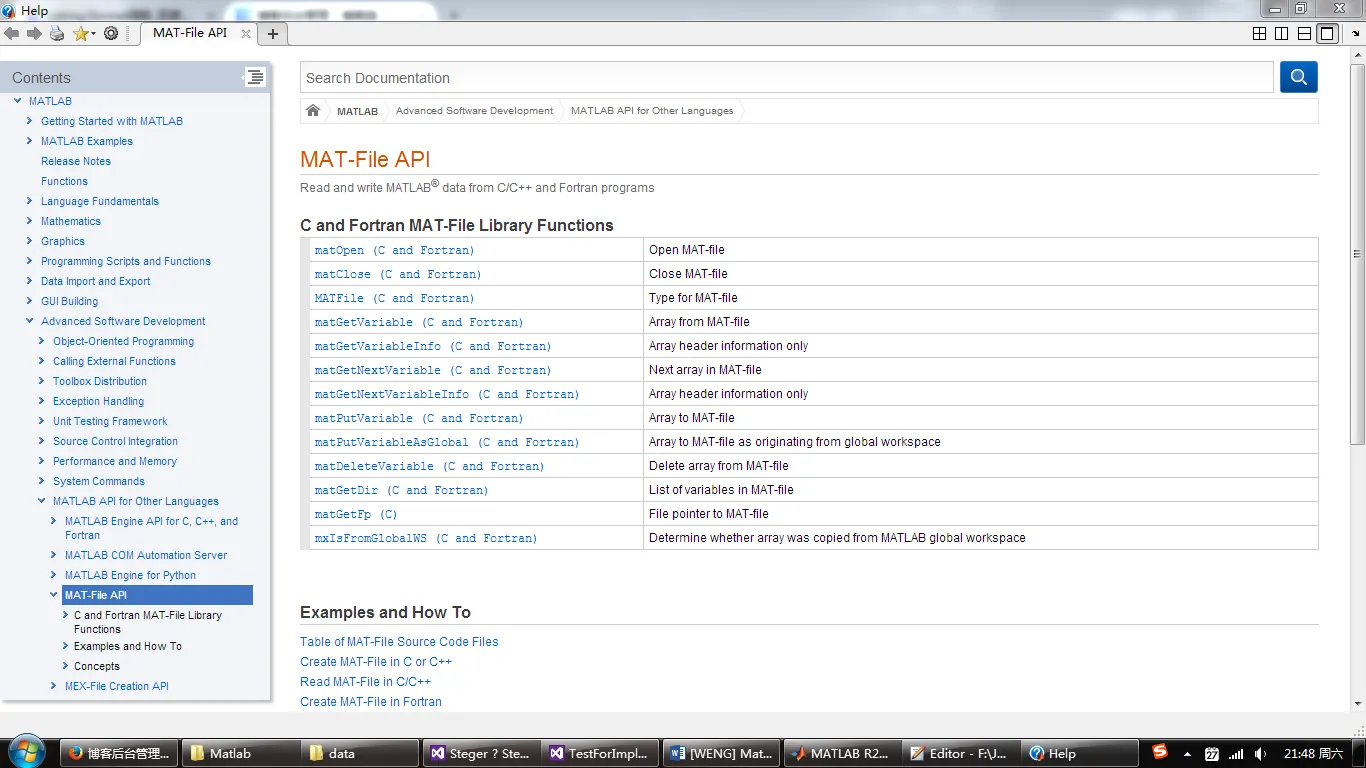Go forward to the next help page

tap(34, 33)
